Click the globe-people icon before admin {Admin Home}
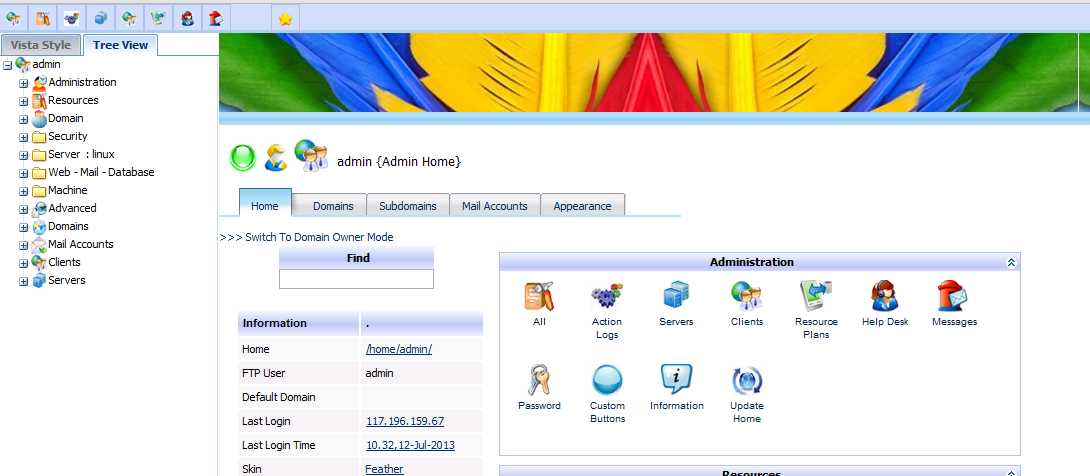 [311, 156]
